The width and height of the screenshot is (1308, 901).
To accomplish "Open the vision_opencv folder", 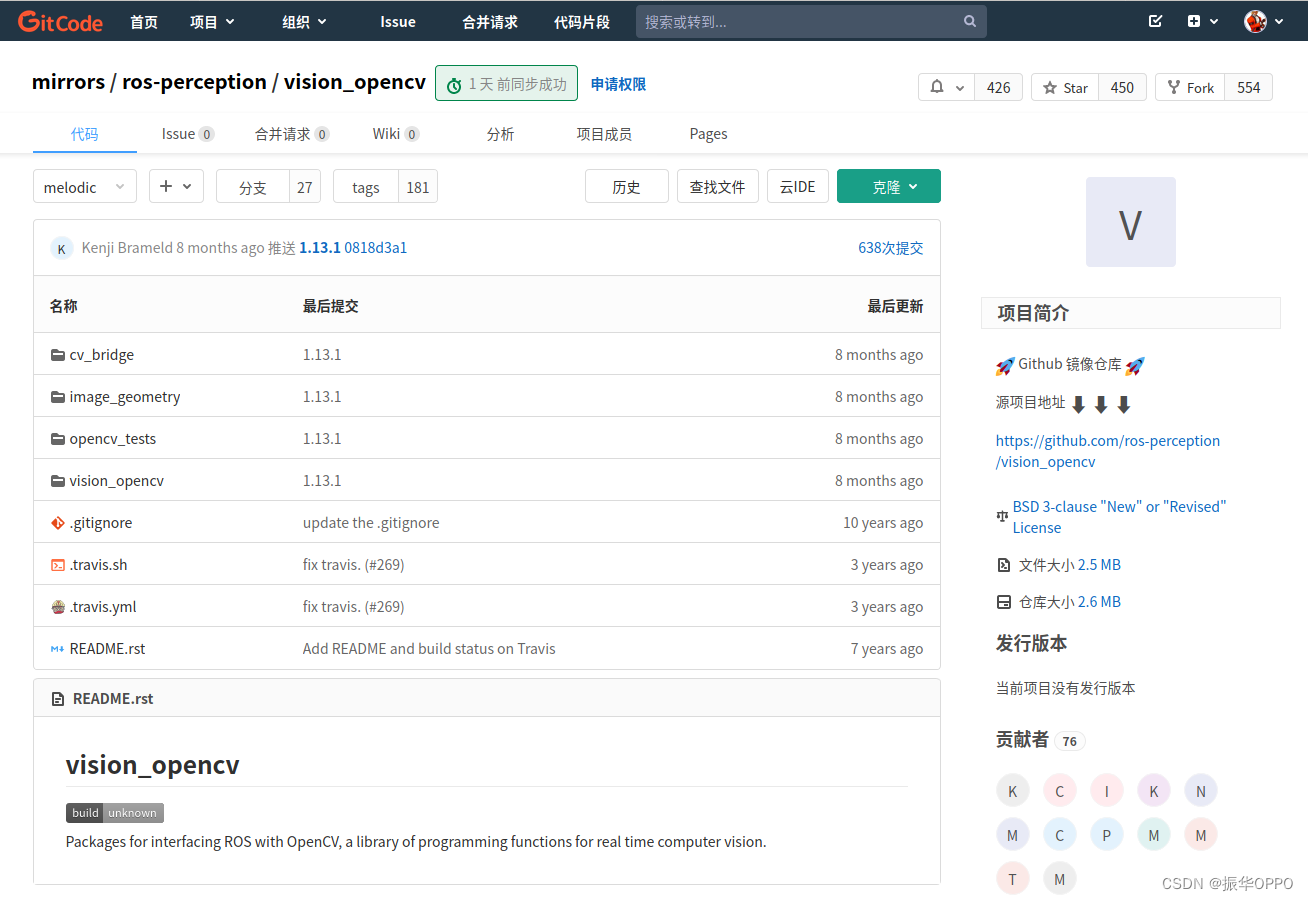I will 116,480.
